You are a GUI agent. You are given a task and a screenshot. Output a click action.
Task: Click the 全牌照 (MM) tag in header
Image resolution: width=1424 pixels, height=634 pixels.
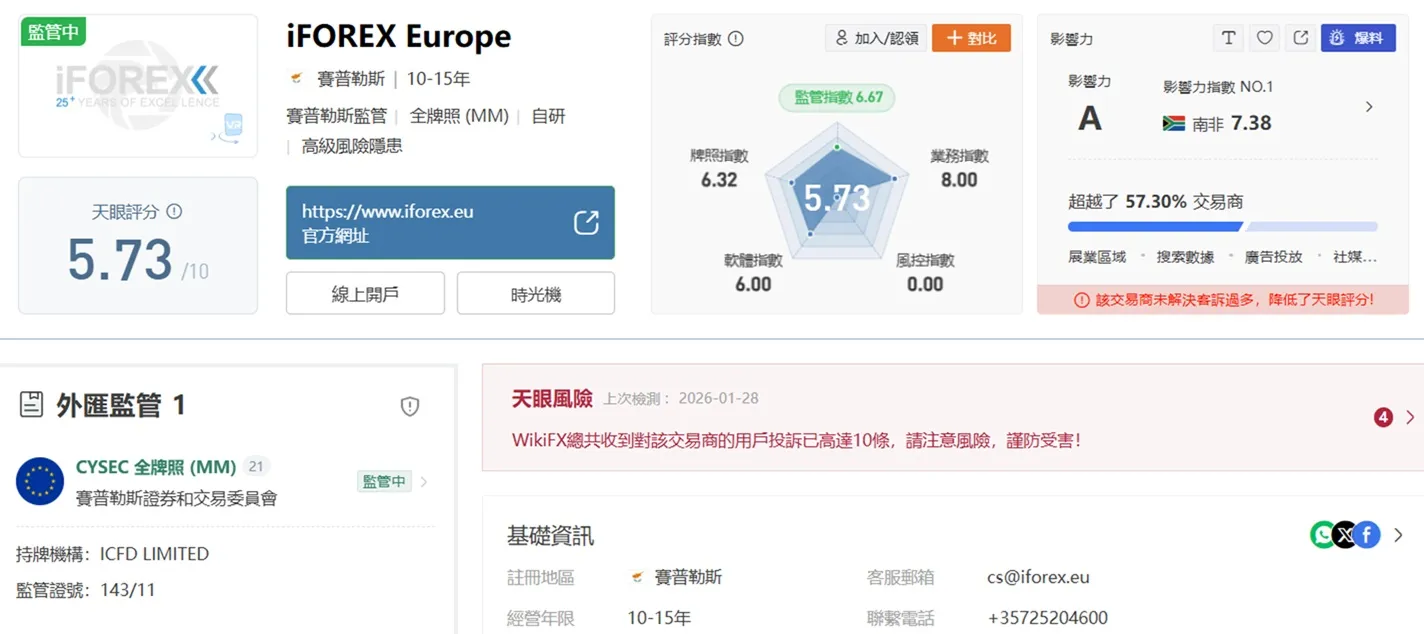coord(459,116)
